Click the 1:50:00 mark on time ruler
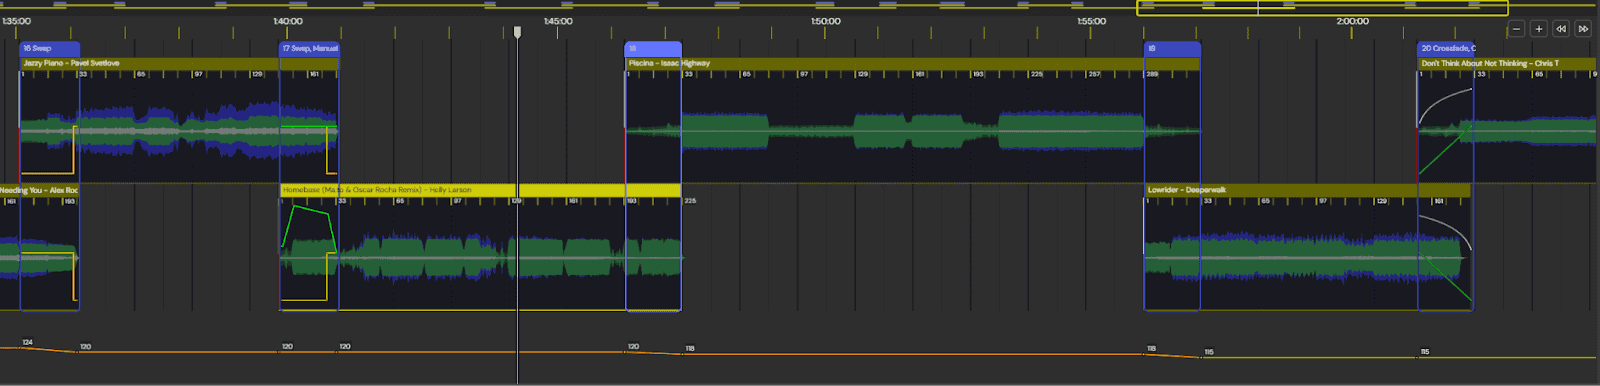Viewport: 1600px width, 386px height. pos(825,21)
